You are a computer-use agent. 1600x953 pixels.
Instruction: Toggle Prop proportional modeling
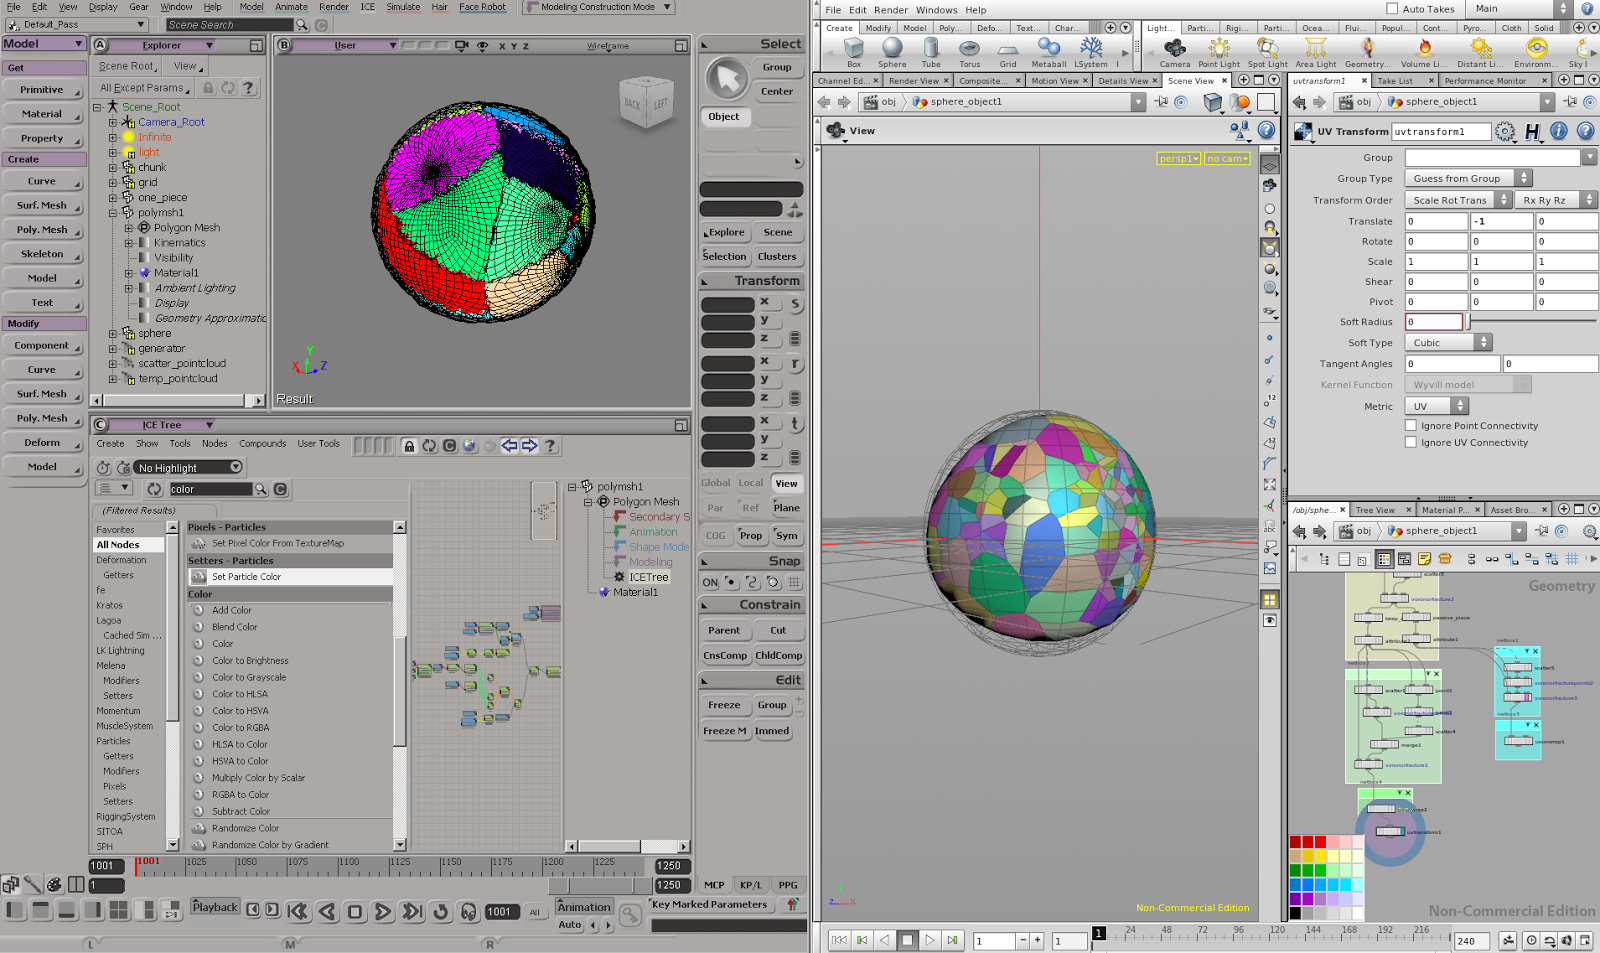pos(751,536)
